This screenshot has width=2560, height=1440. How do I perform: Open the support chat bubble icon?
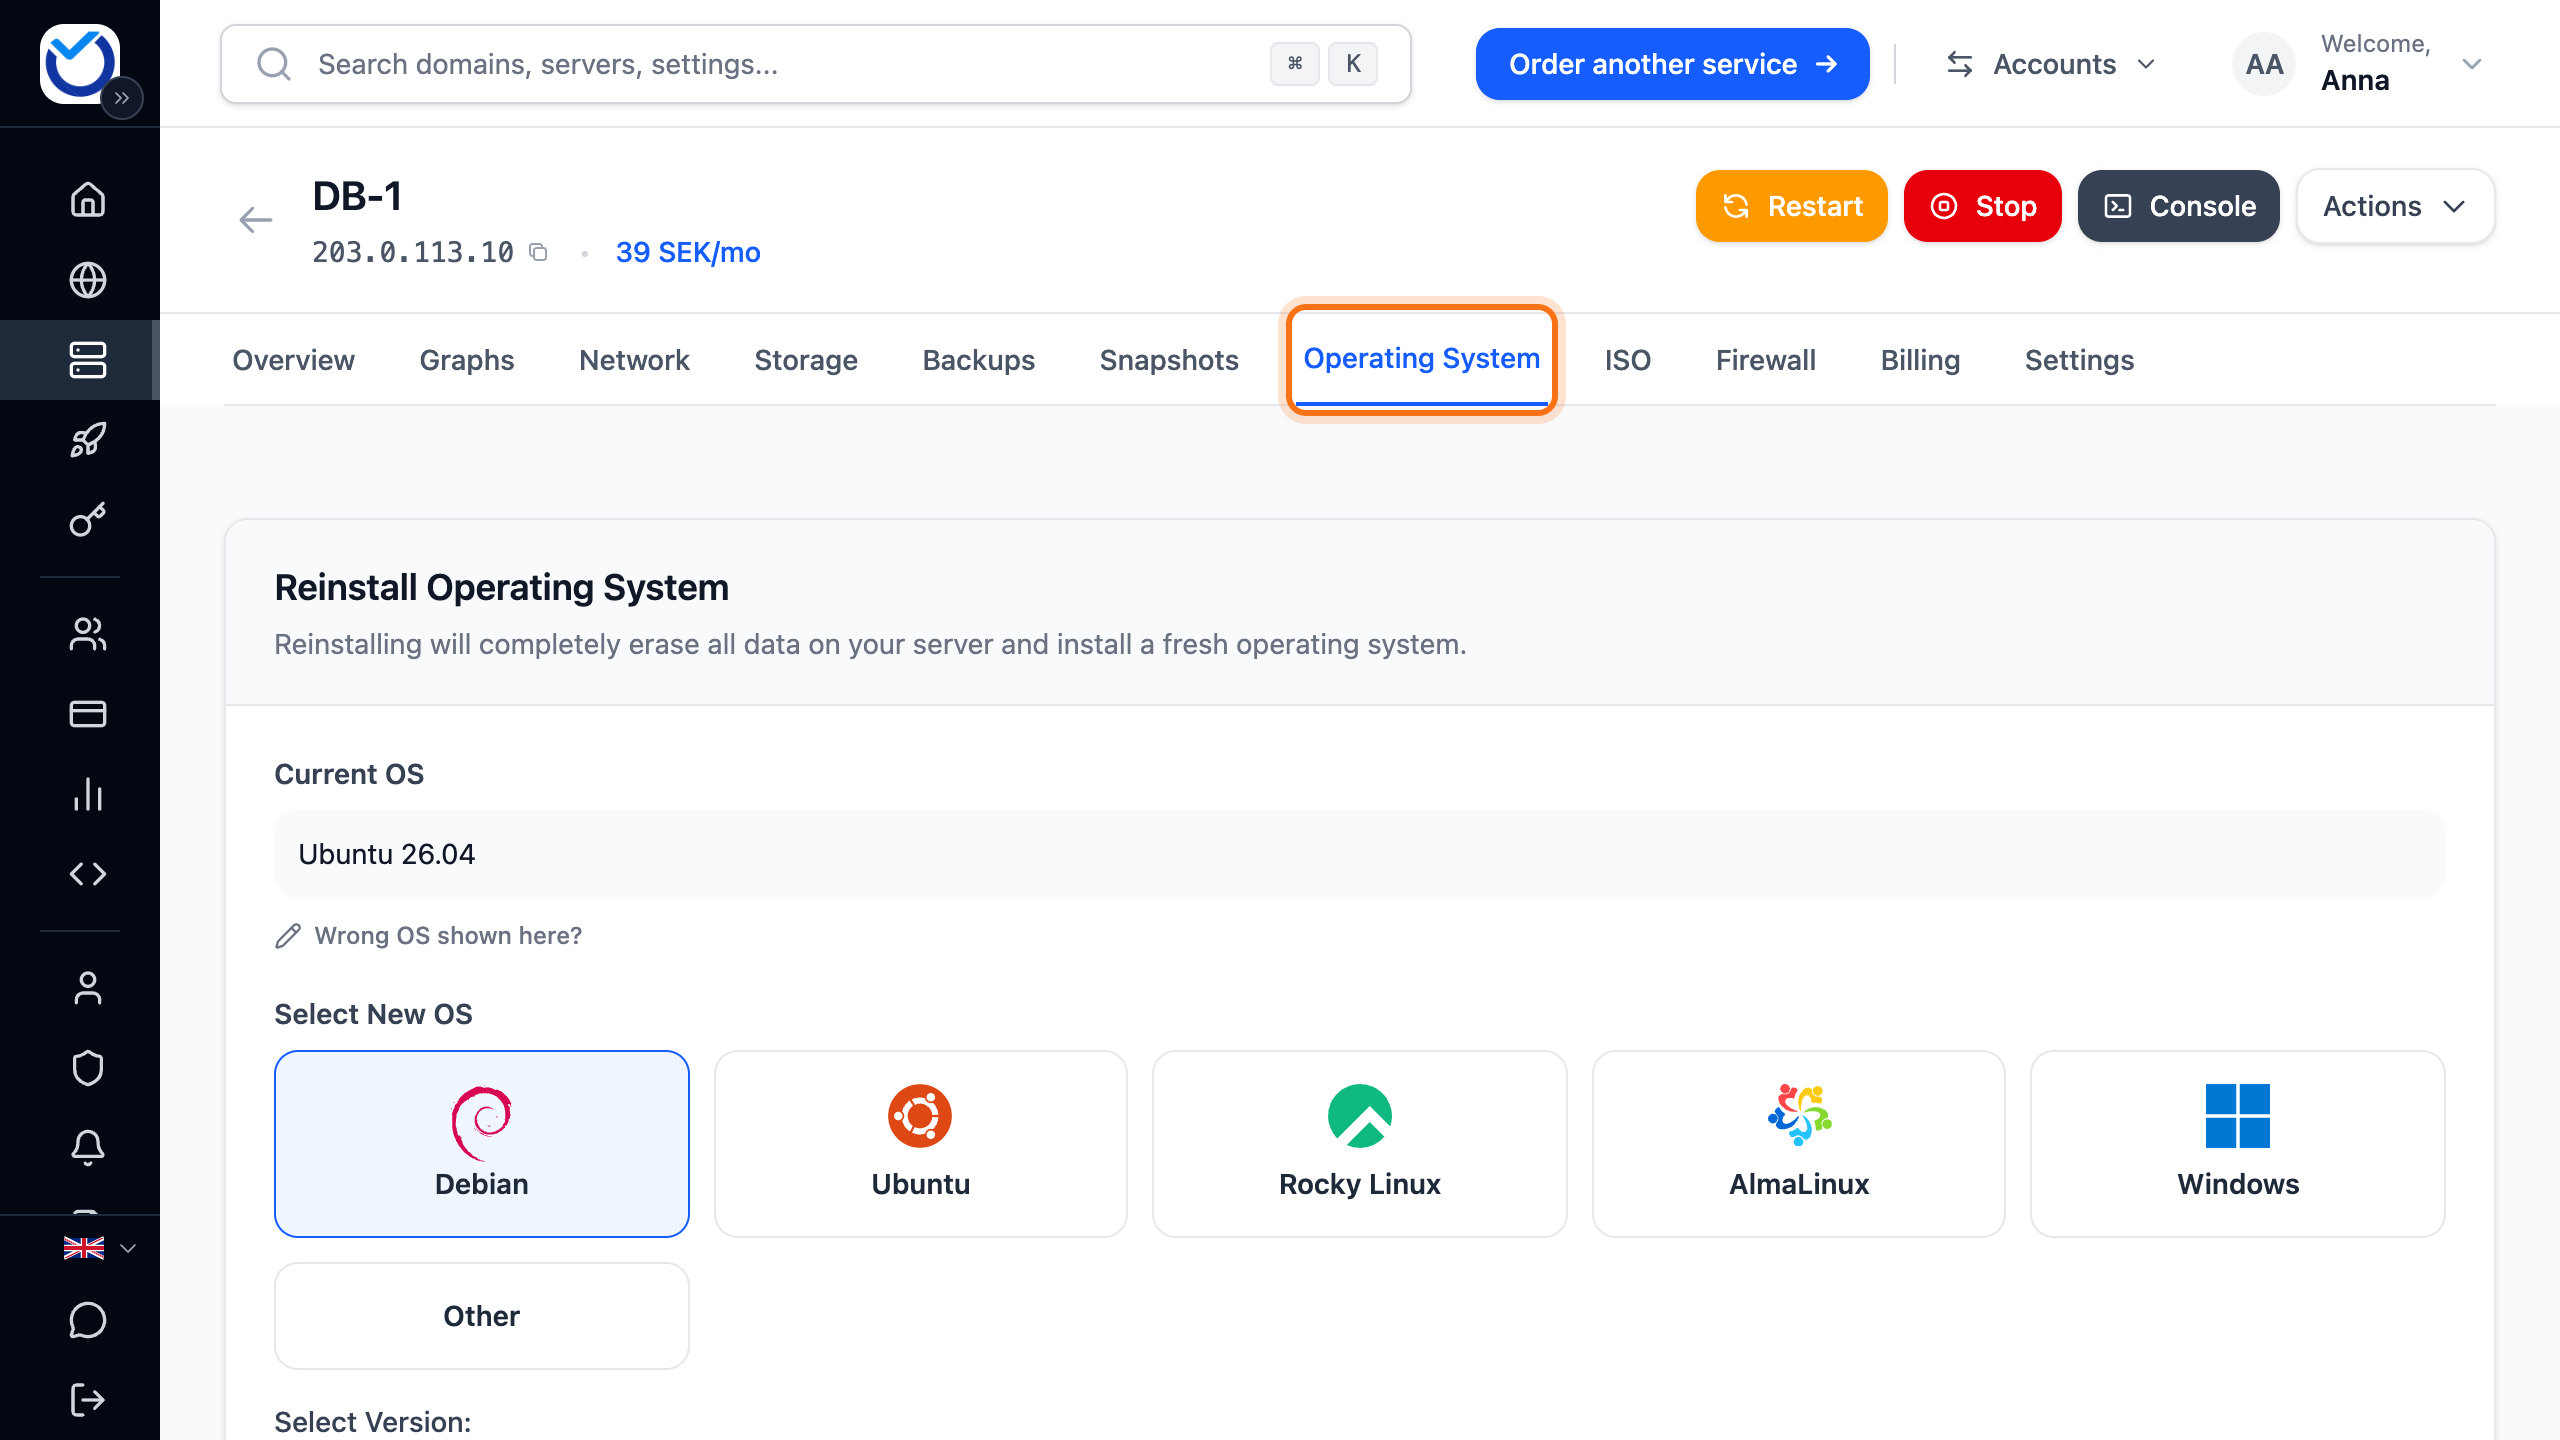click(88, 1320)
